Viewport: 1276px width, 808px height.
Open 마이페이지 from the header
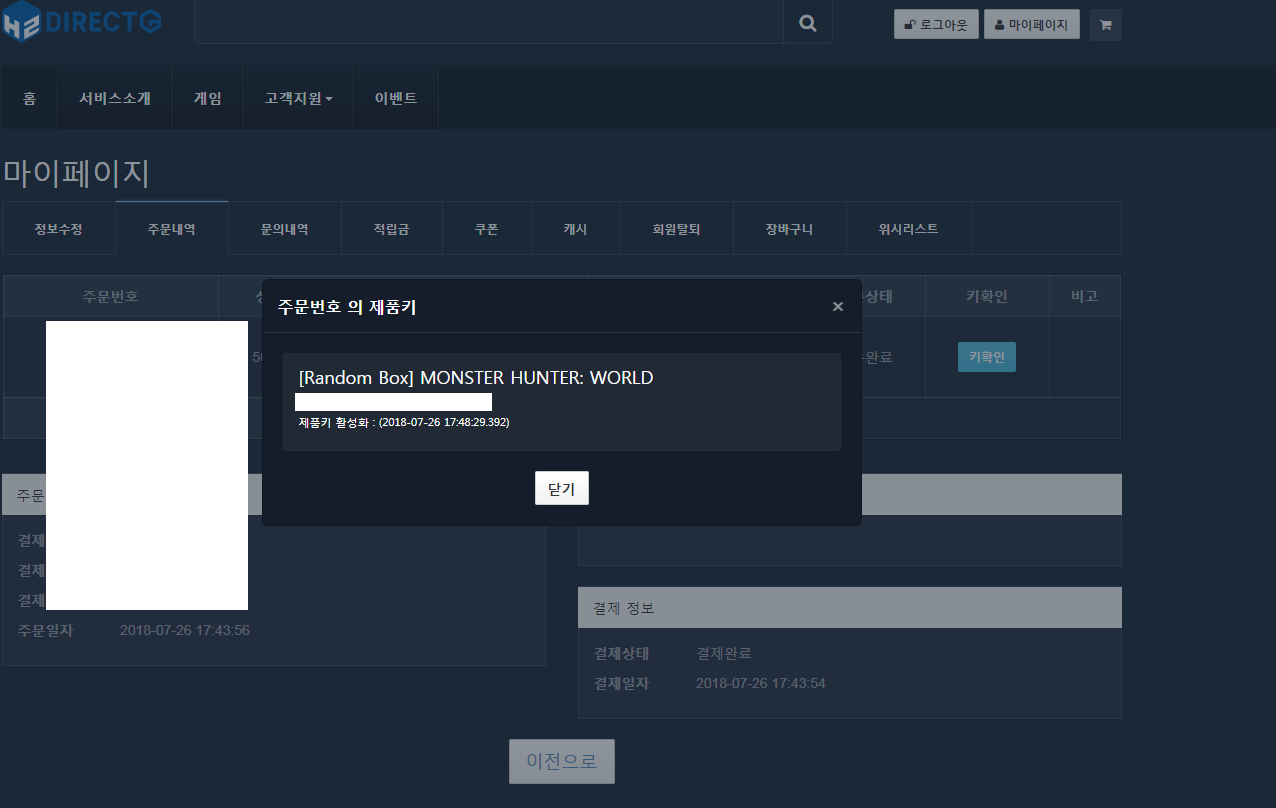tap(1031, 25)
